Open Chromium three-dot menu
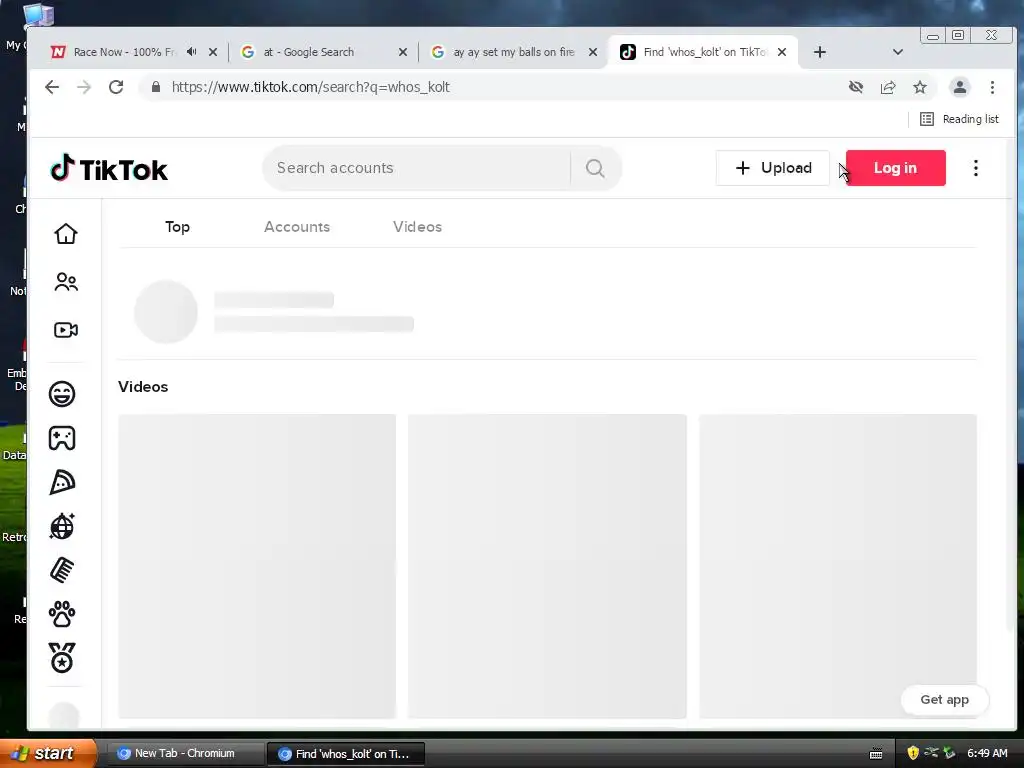 tap(992, 87)
